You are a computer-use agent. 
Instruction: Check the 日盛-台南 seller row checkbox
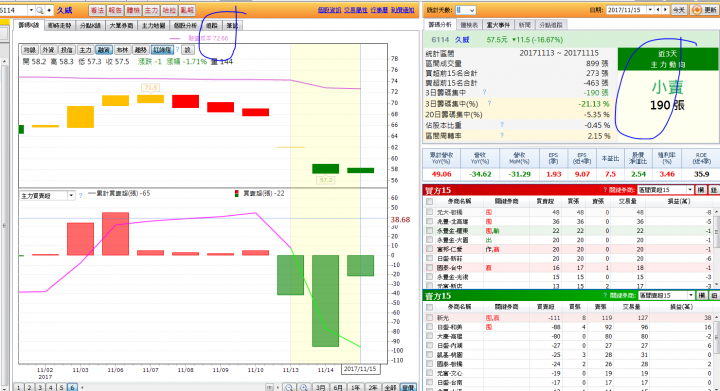[x=429, y=382]
